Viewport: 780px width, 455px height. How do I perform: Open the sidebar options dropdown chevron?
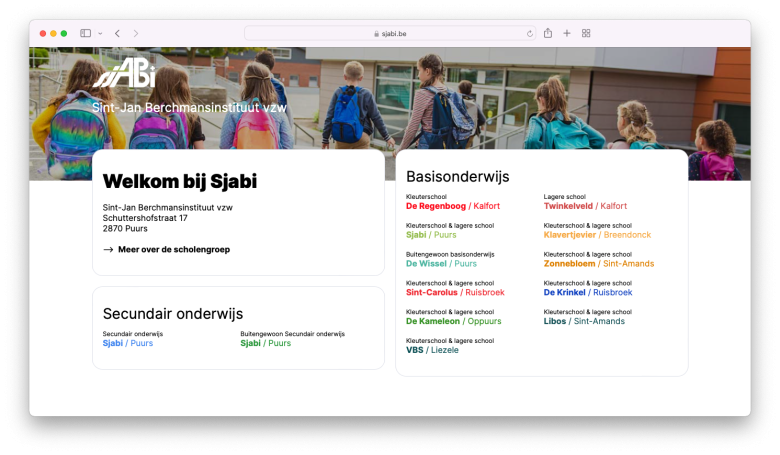100,34
